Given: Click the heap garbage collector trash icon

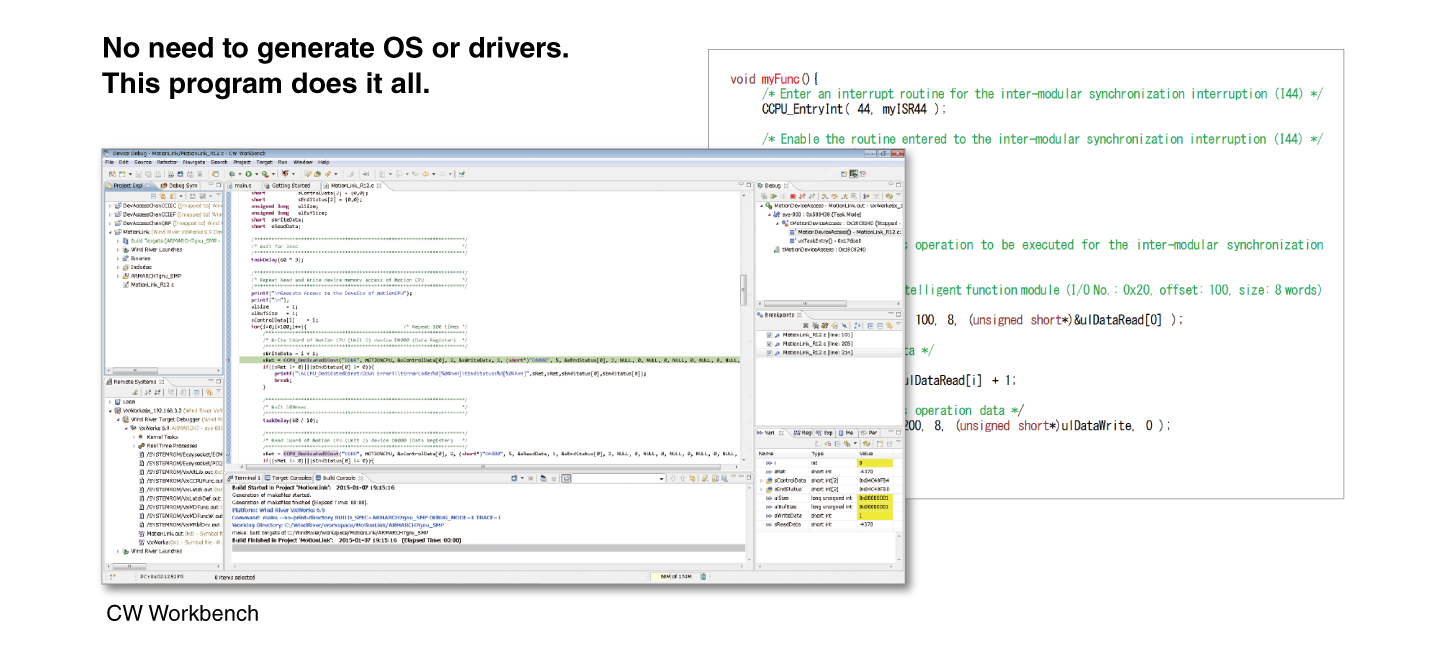Looking at the screenshot, I should [703, 576].
